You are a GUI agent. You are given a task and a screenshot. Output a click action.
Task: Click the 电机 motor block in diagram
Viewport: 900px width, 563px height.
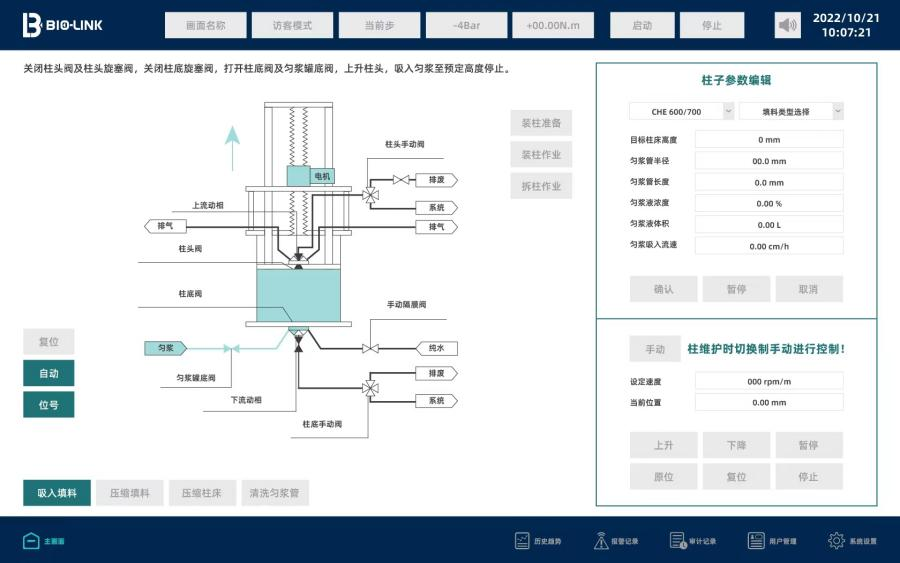point(322,176)
